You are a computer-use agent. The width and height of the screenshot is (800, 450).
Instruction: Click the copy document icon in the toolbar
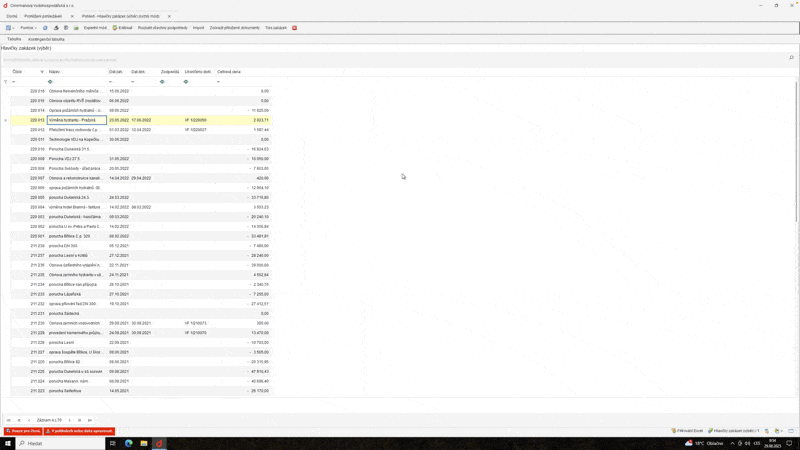point(66,28)
